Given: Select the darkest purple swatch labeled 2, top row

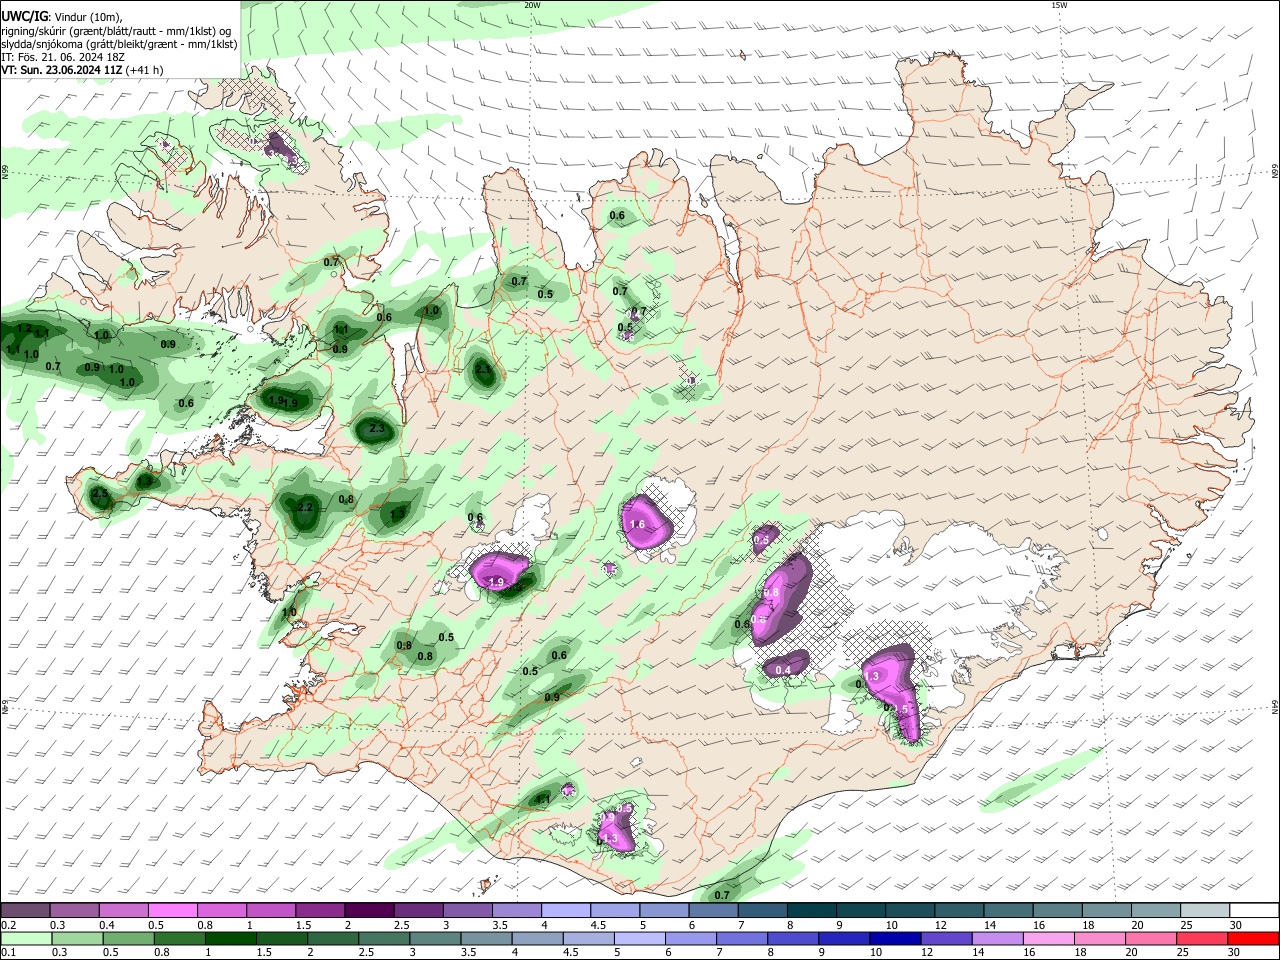Looking at the screenshot, I should click(369, 911).
